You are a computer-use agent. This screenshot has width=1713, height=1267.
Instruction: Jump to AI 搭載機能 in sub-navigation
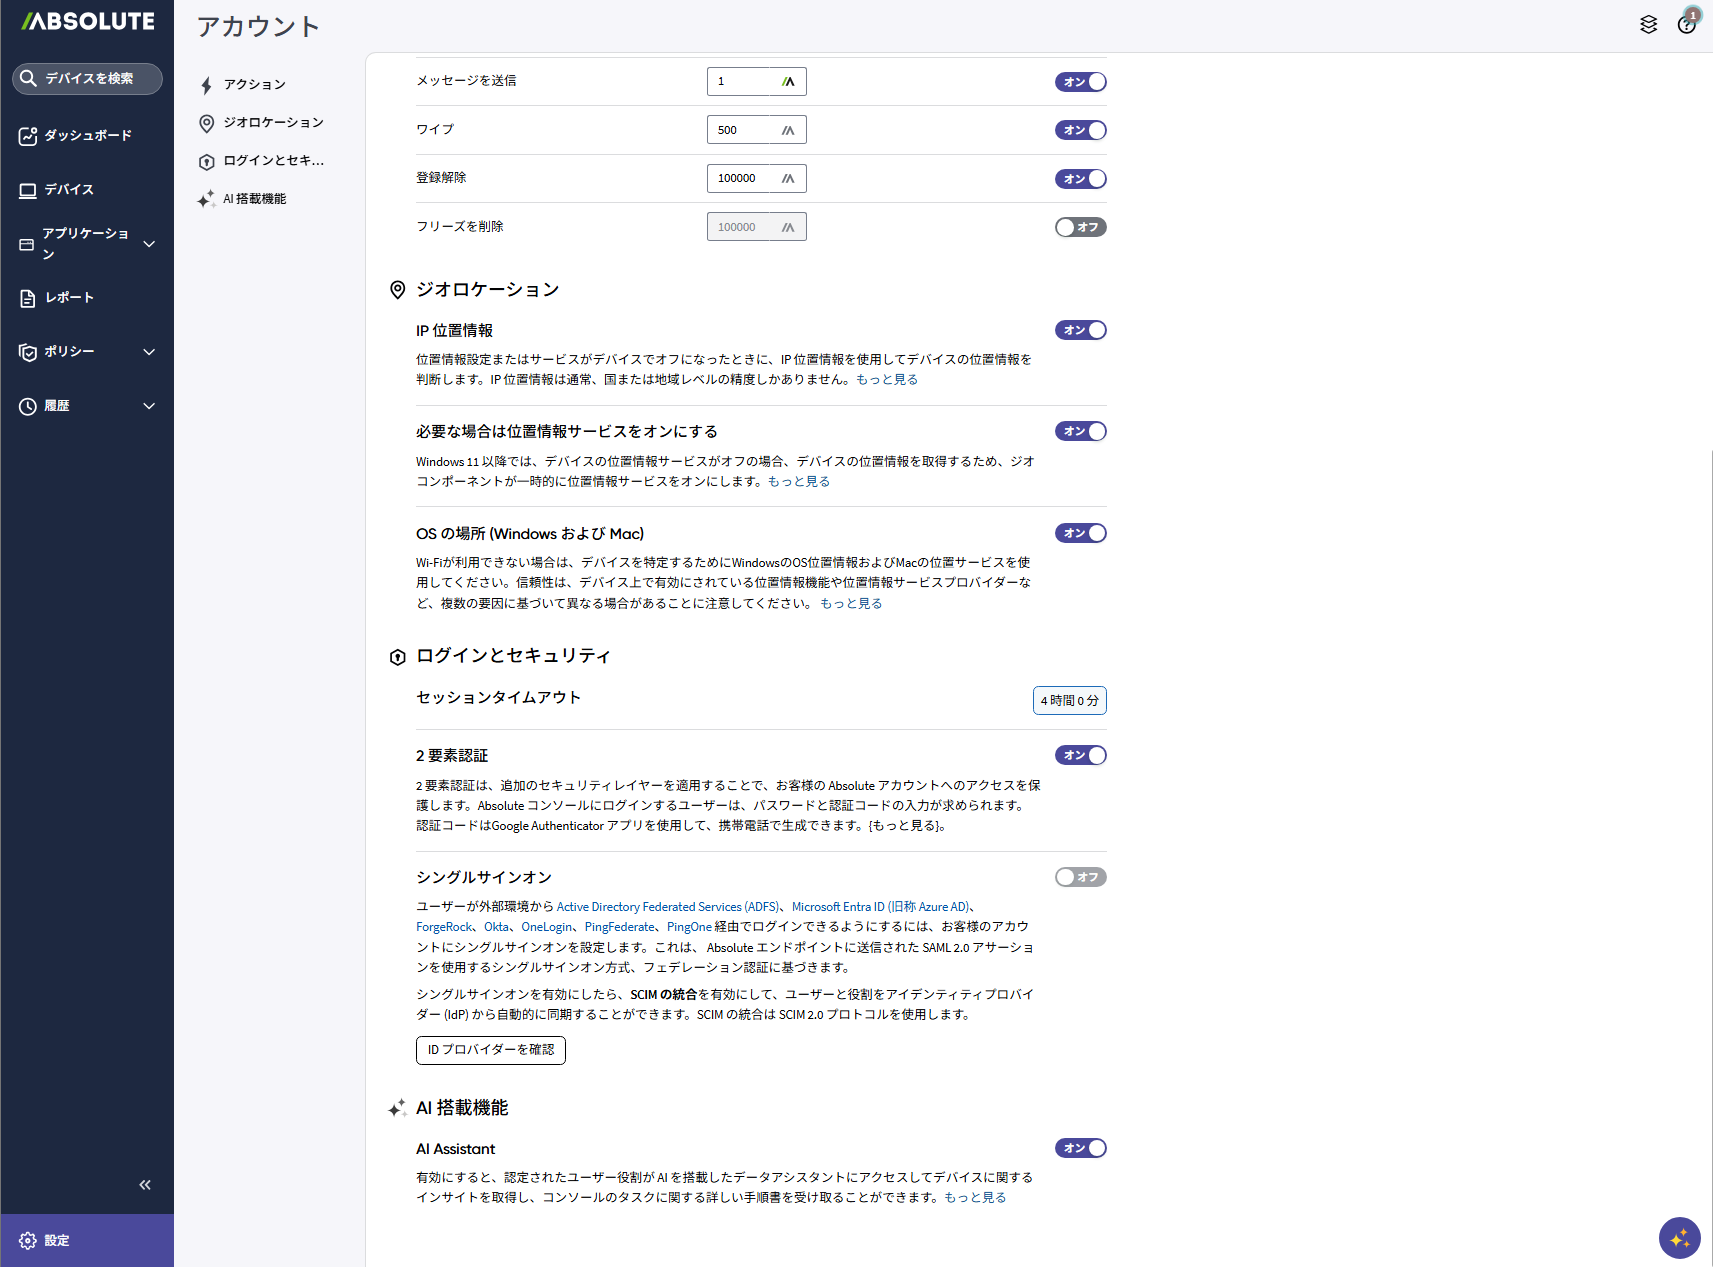(x=243, y=199)
